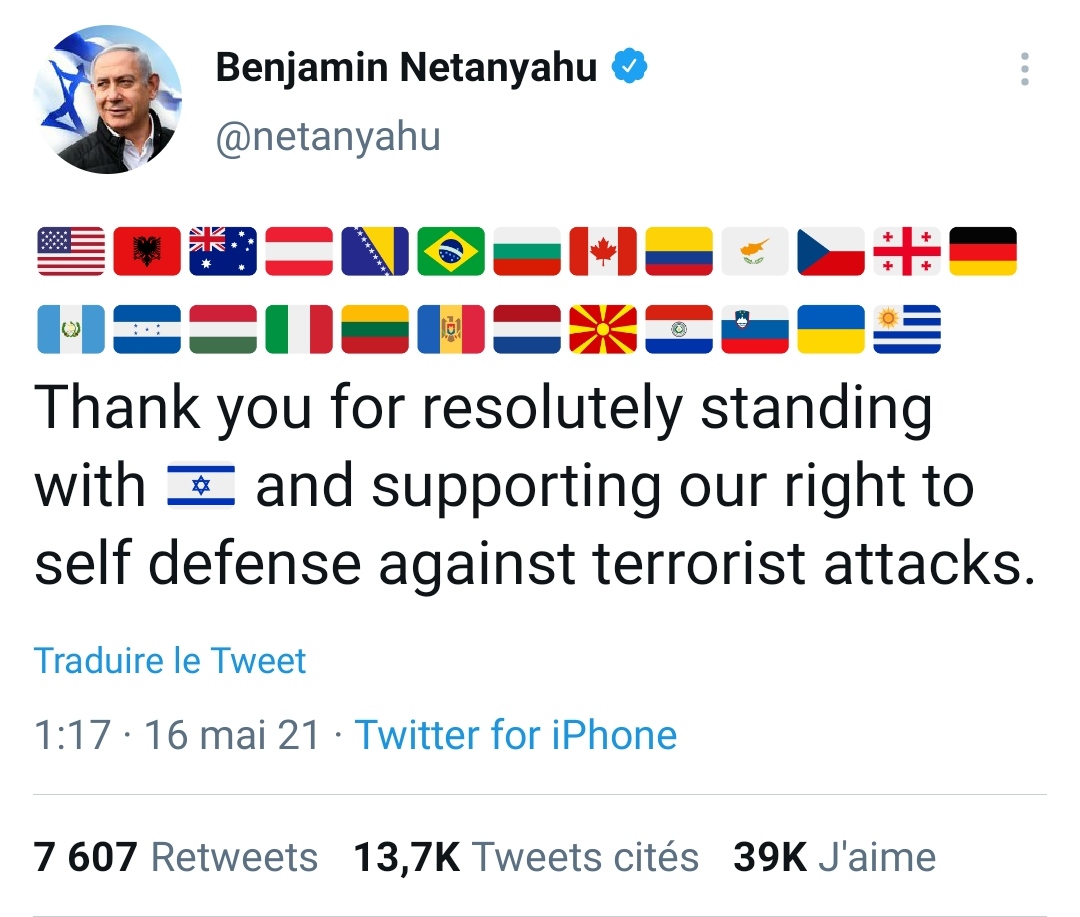Click the Germany flag emoji
The width and height of the screenshot is (1080, 917).
pyautogui.click(x=982, y=251)
